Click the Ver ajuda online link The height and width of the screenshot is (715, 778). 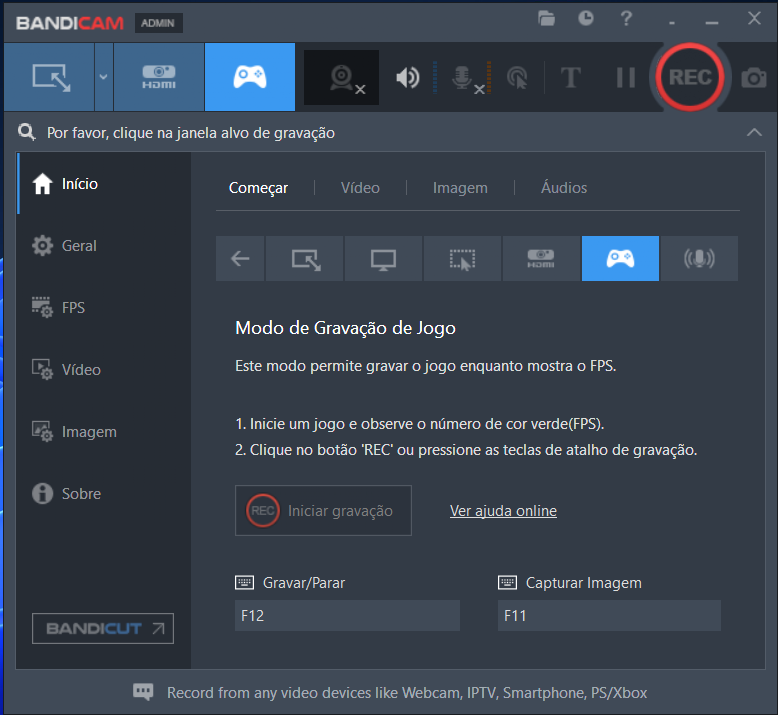503,511
